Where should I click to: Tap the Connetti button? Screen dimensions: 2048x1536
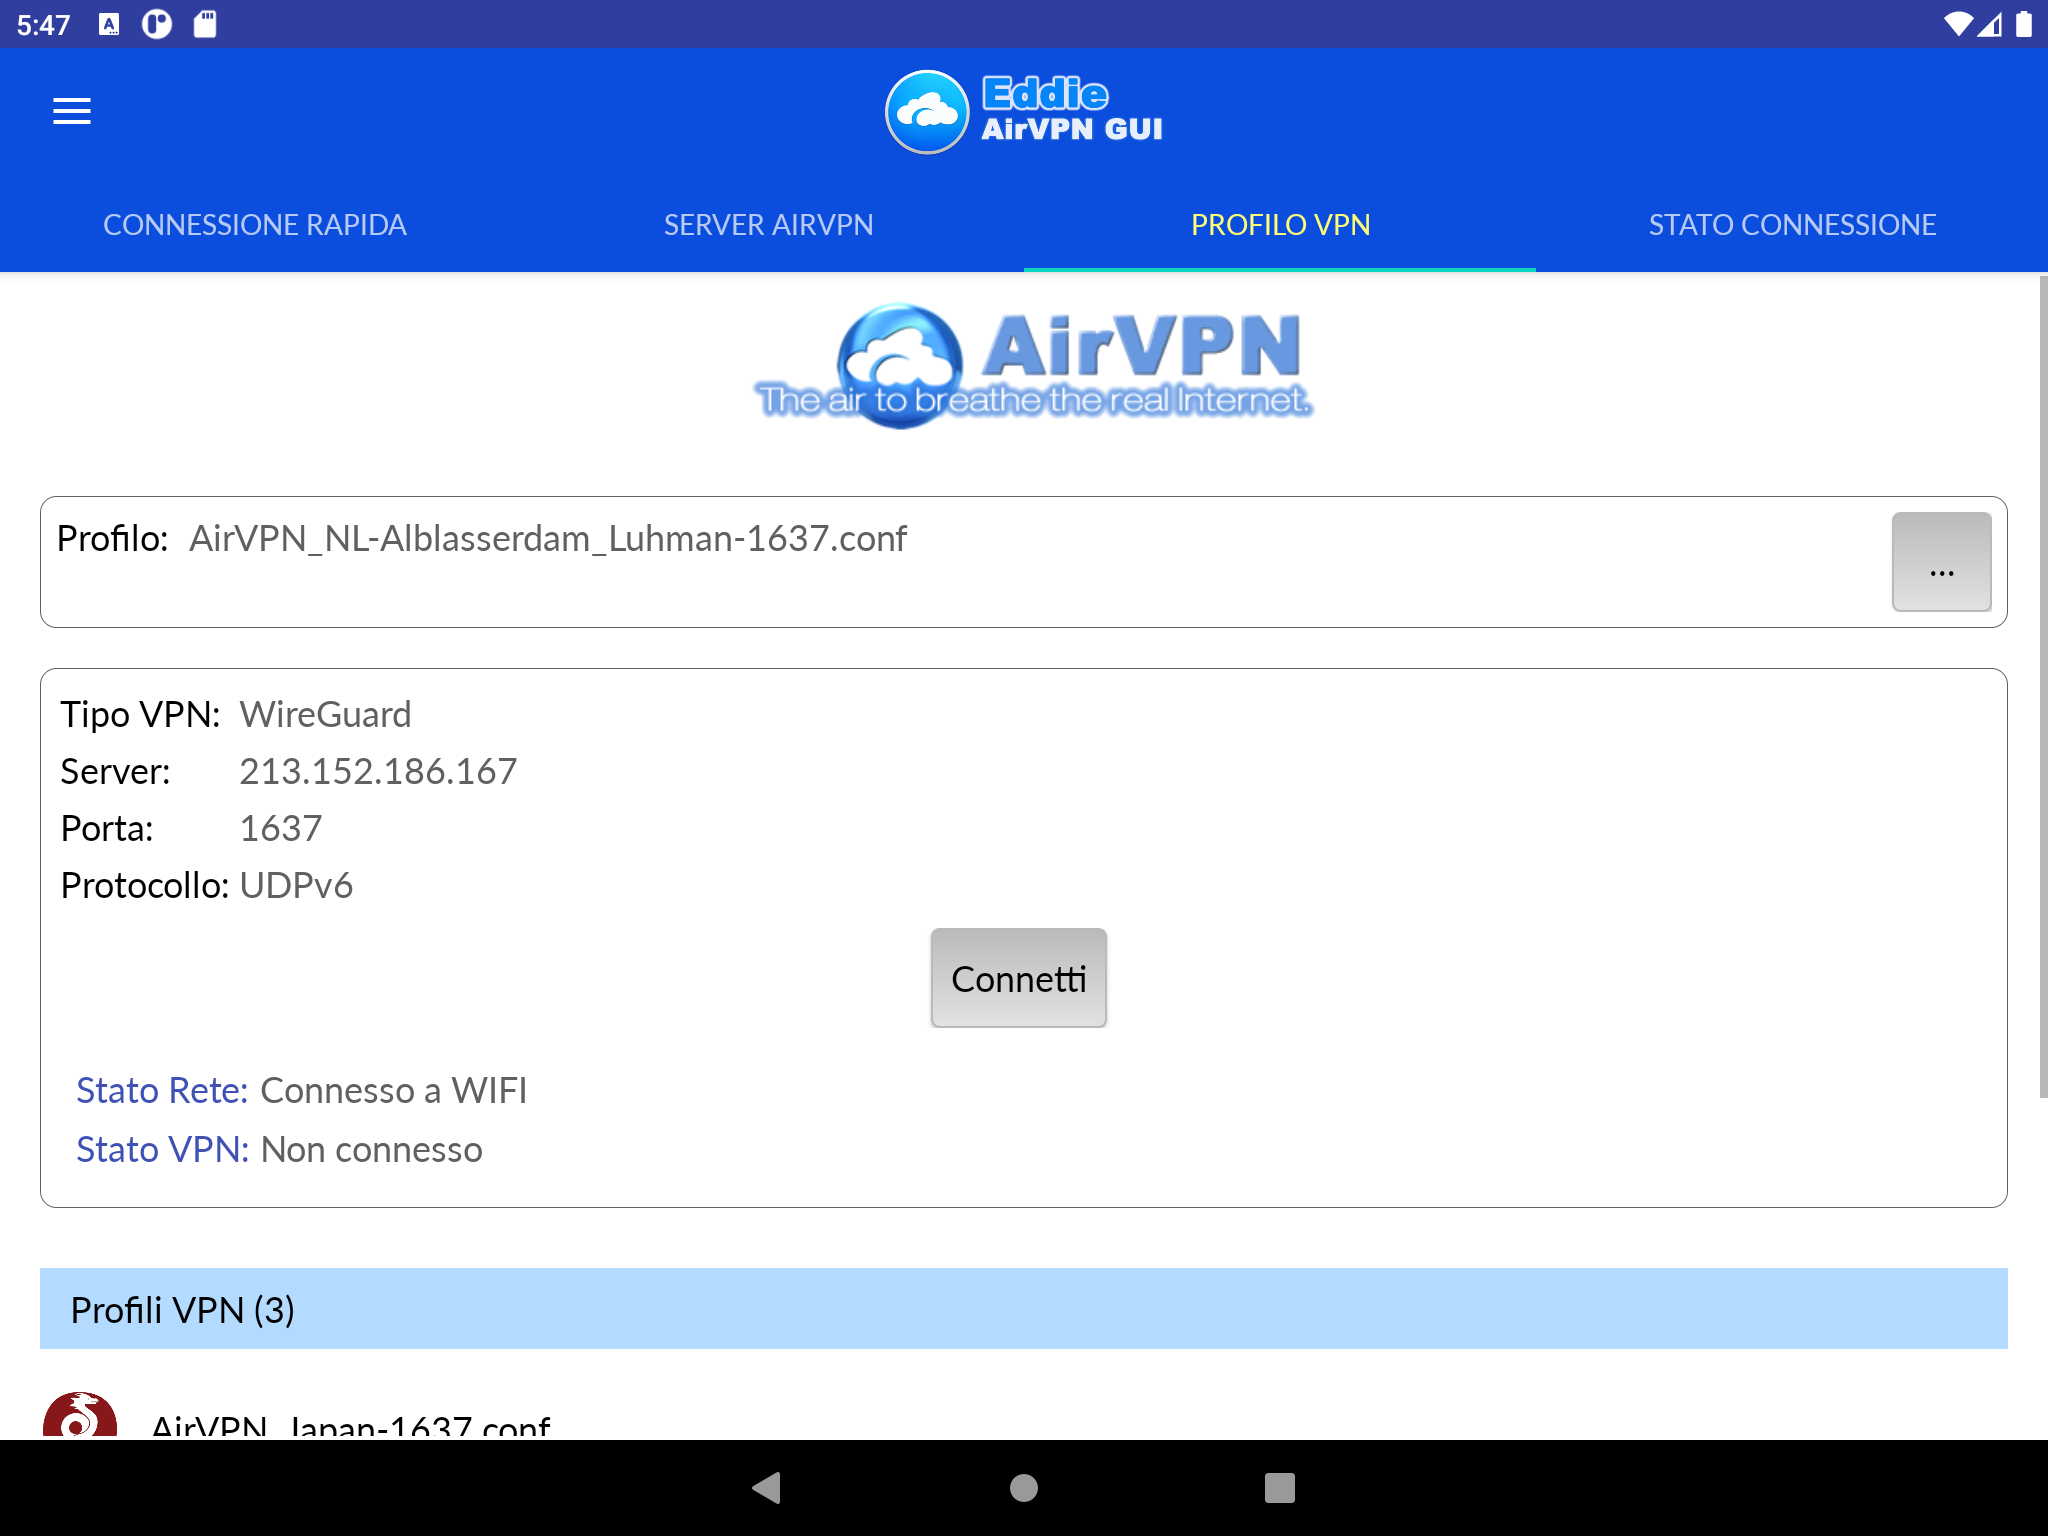(x=1018, y=978)
